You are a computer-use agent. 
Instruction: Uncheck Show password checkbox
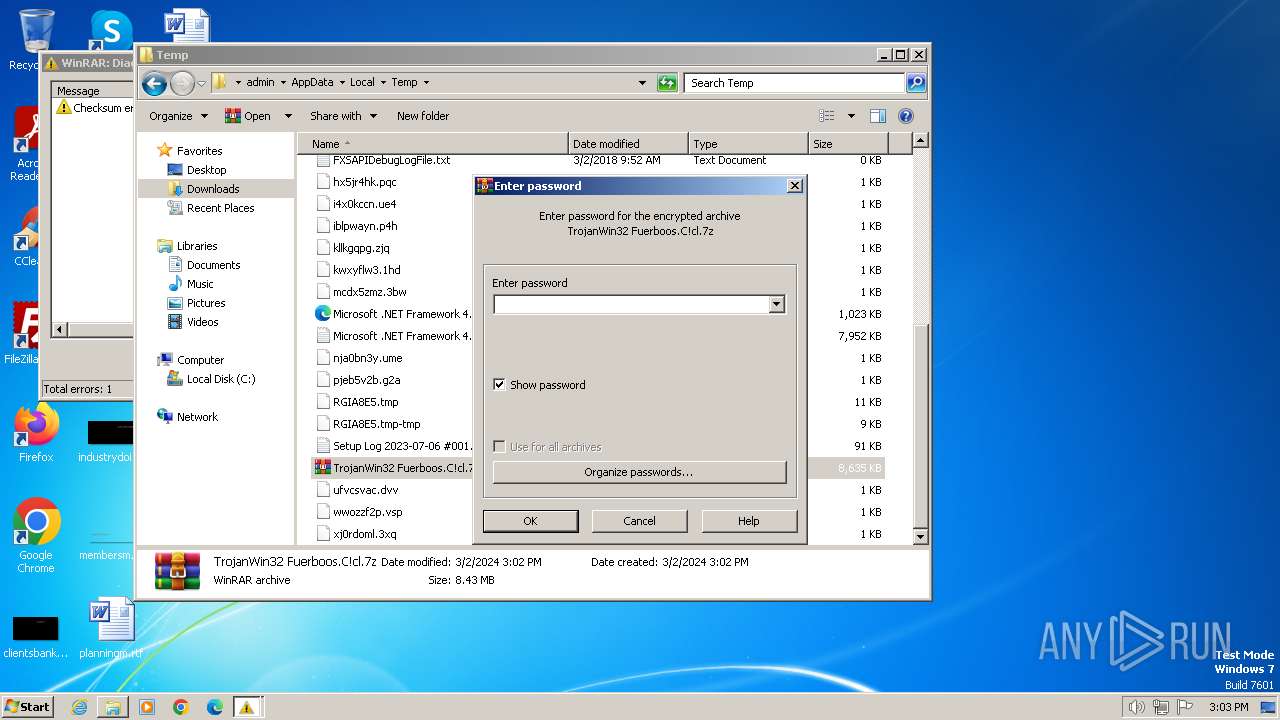[499, 385]
